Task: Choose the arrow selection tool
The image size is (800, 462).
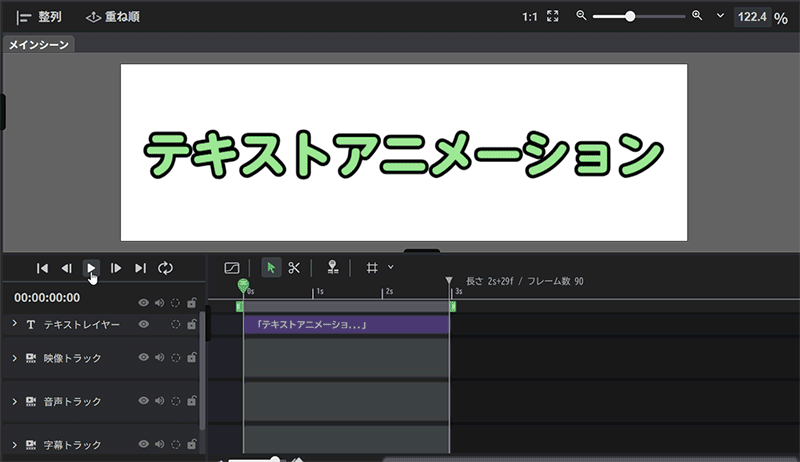Action: [271, 268]
